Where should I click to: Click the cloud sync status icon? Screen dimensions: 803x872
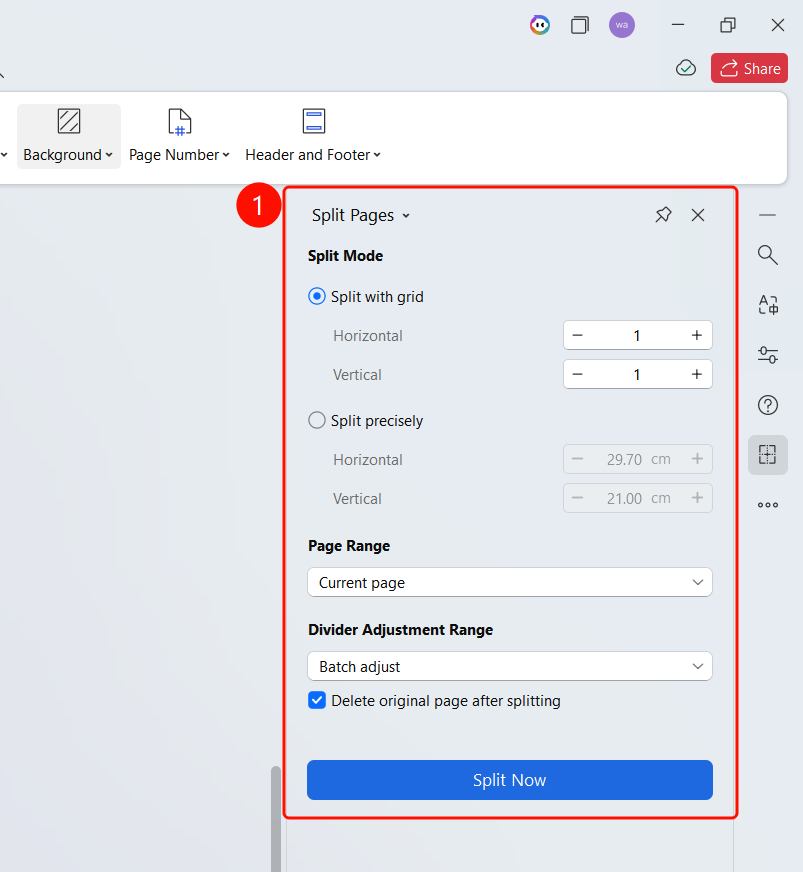point(686,68)
